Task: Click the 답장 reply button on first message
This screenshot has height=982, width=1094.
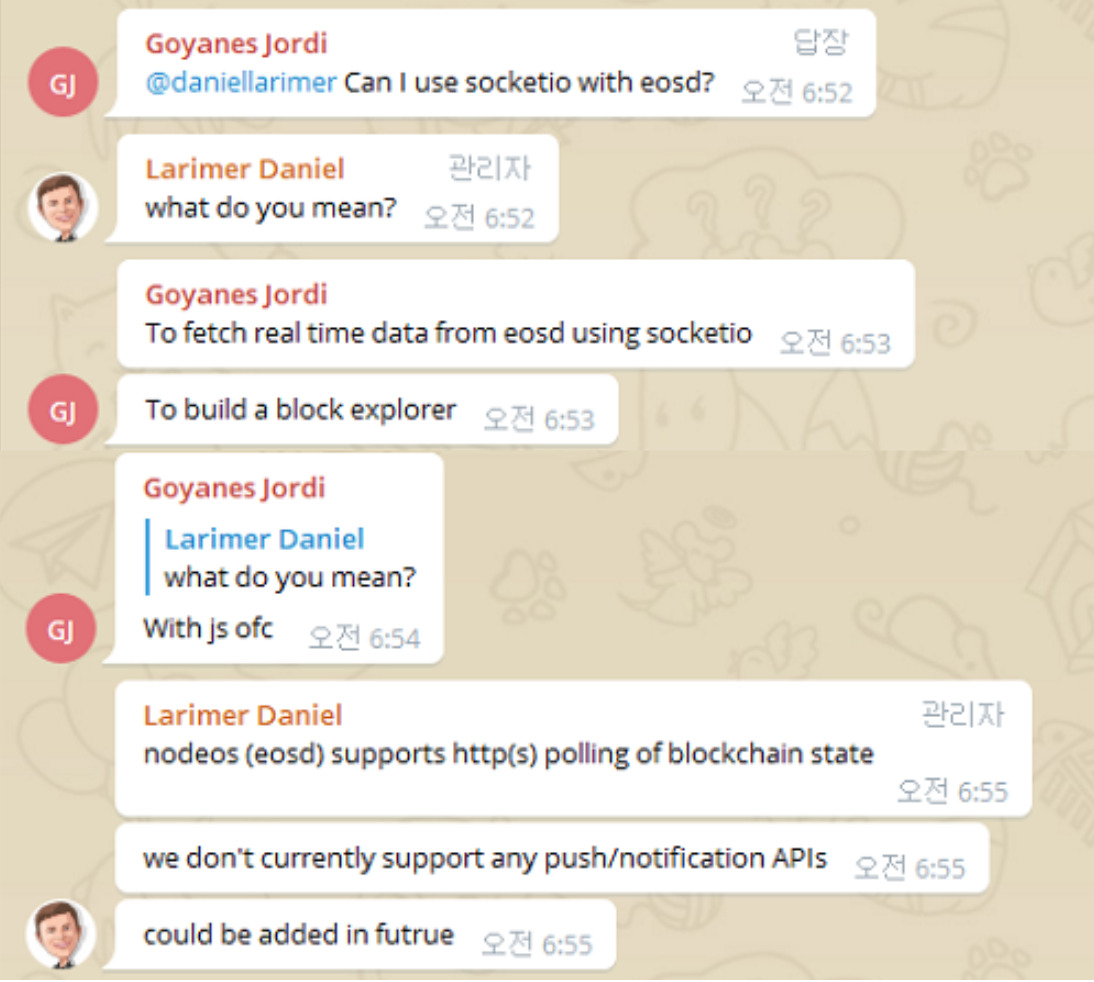Action: pos(821,43)
